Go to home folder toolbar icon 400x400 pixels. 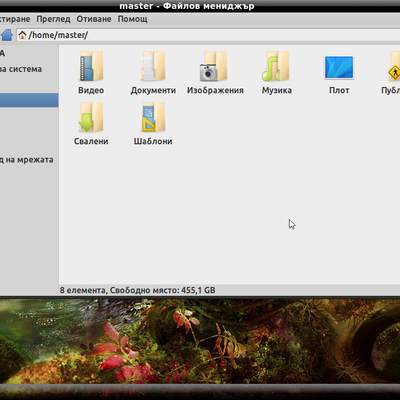click(x=6, y=35)
